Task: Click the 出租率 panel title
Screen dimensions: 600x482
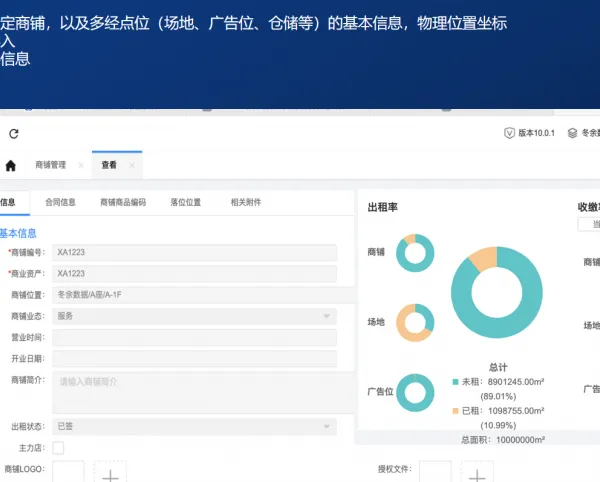Action: click(383, 207)
